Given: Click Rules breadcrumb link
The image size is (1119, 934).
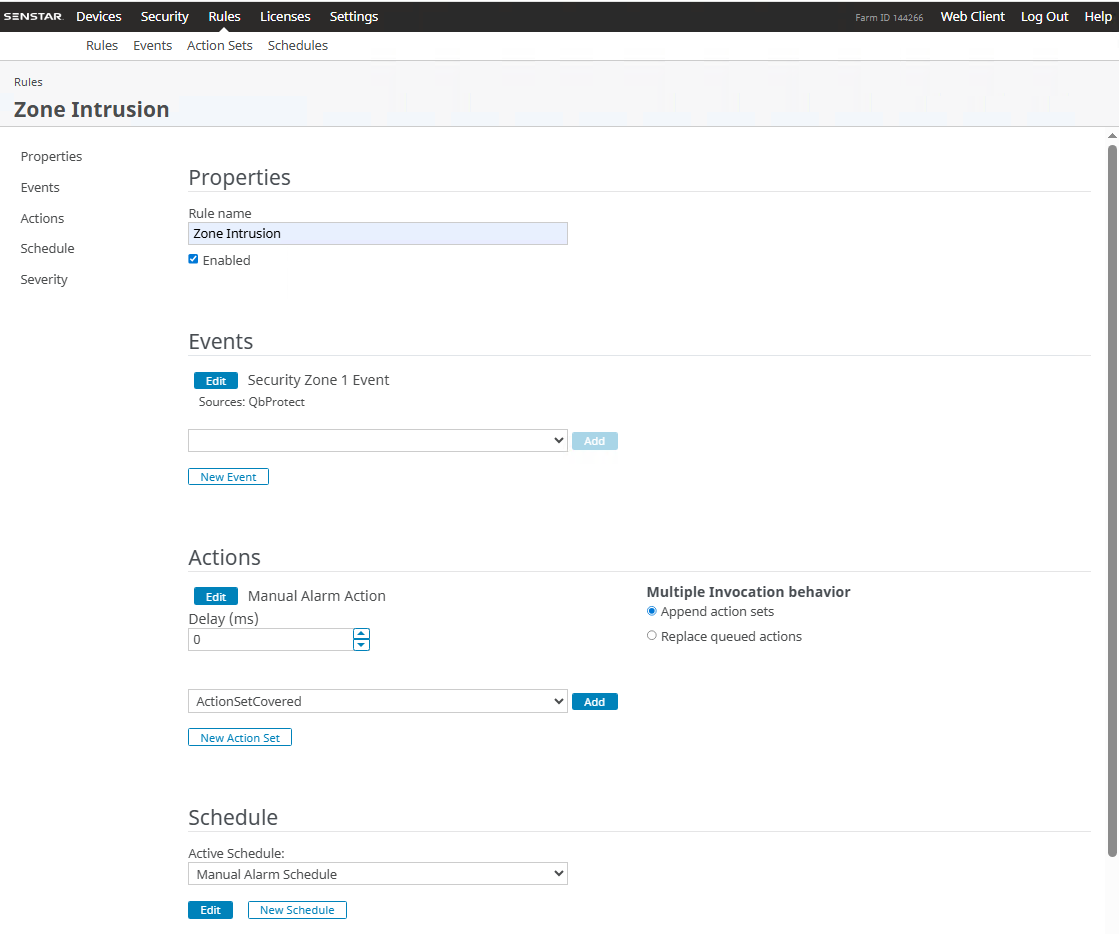Looking at the screenshot, I should 28,82.
